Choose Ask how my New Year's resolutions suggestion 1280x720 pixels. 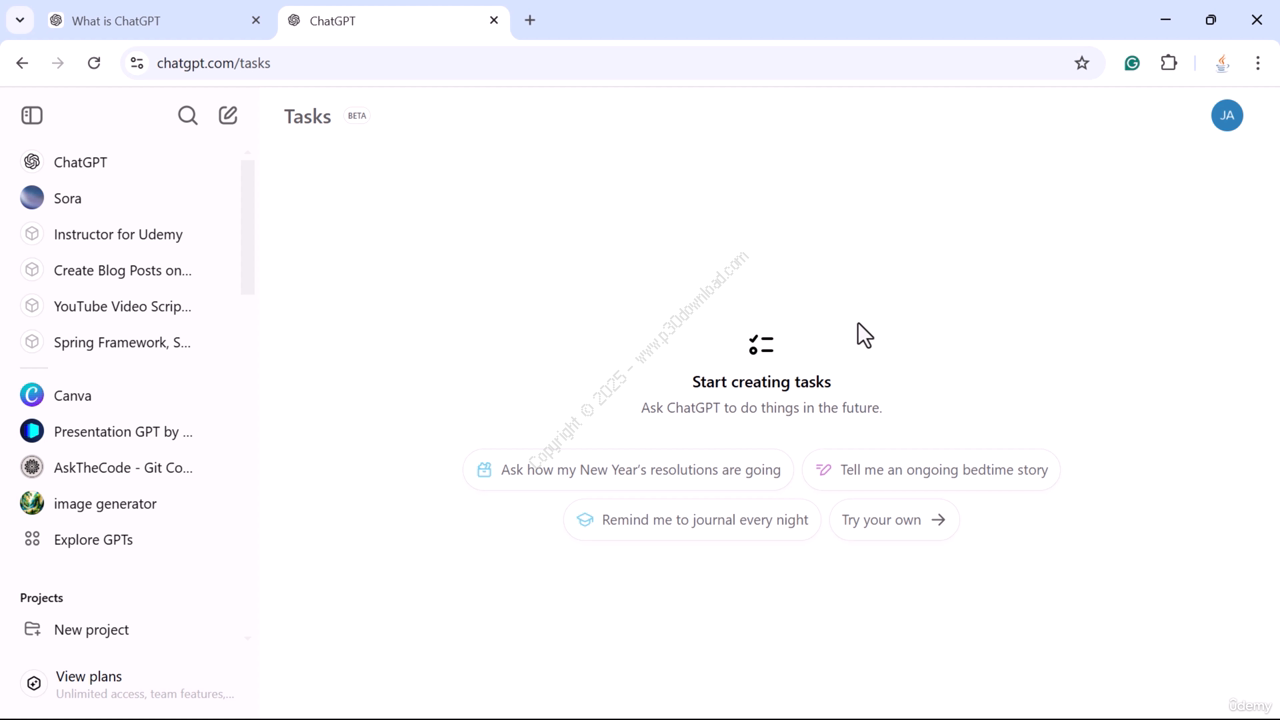coord(629,469)
